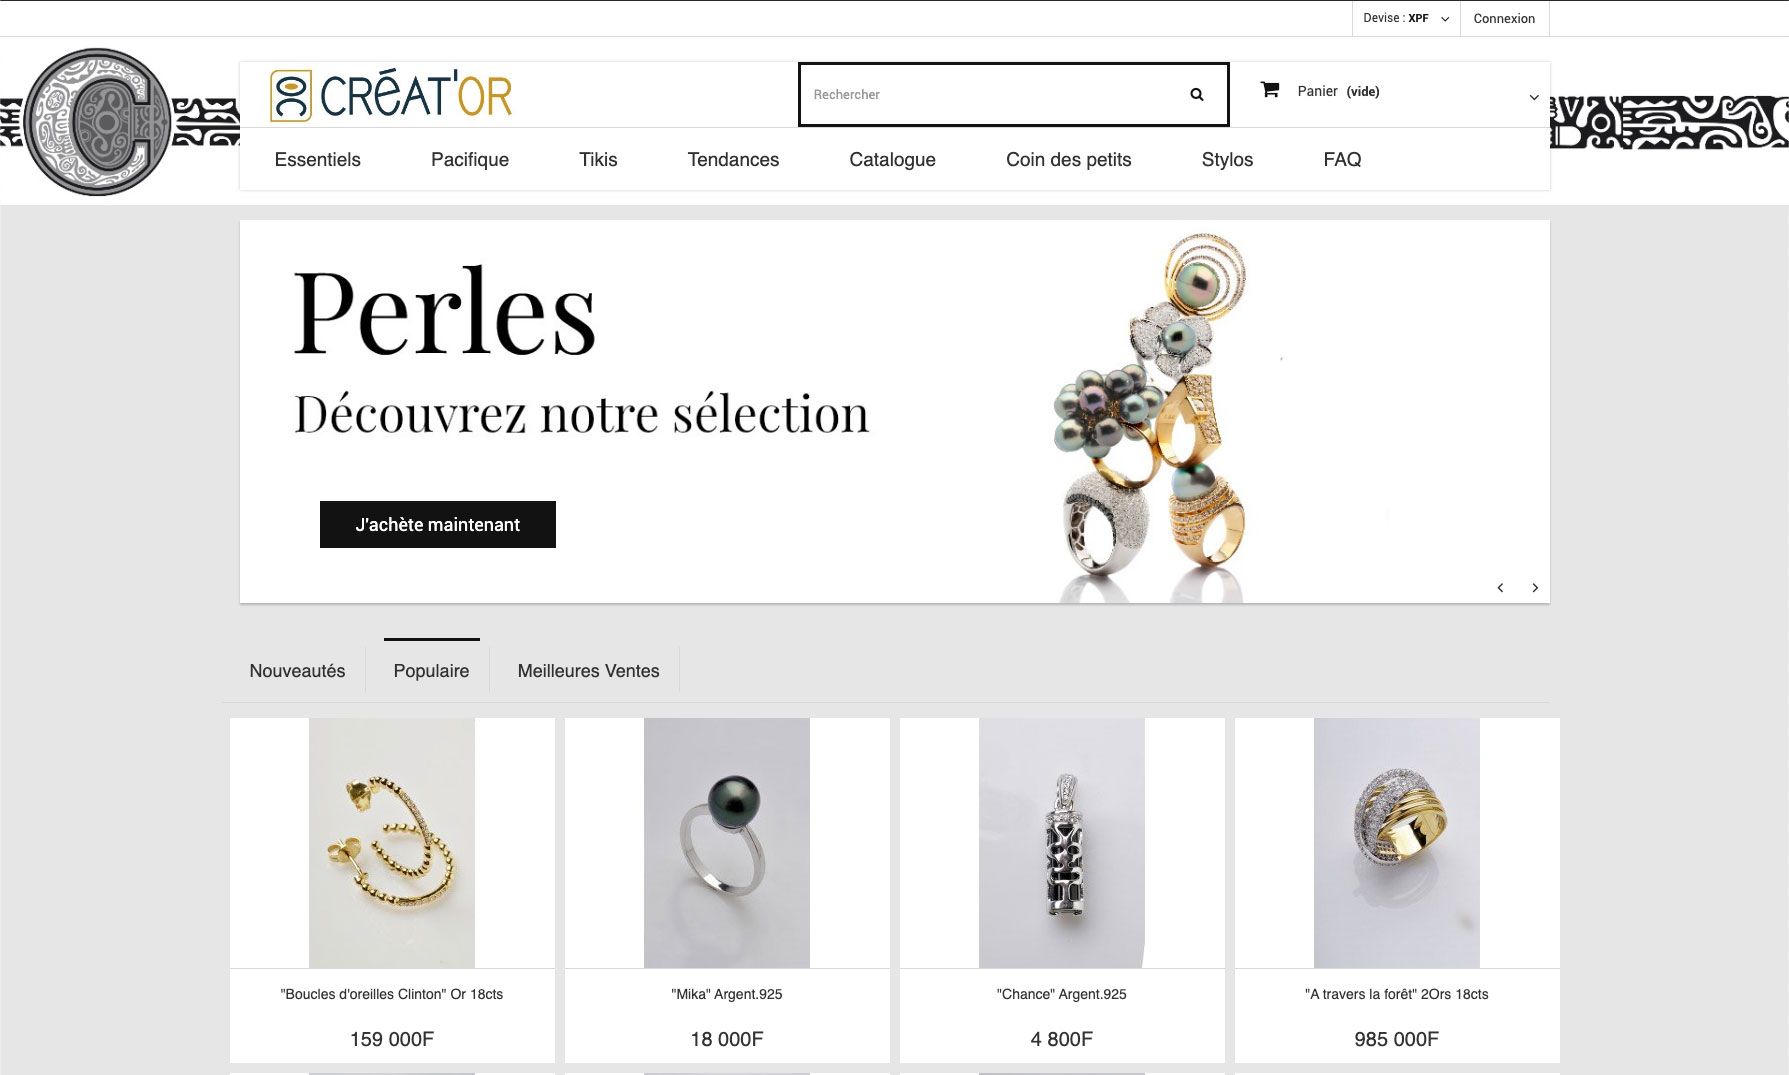Go to previous banner slide arrow

tap(1500, 588)
